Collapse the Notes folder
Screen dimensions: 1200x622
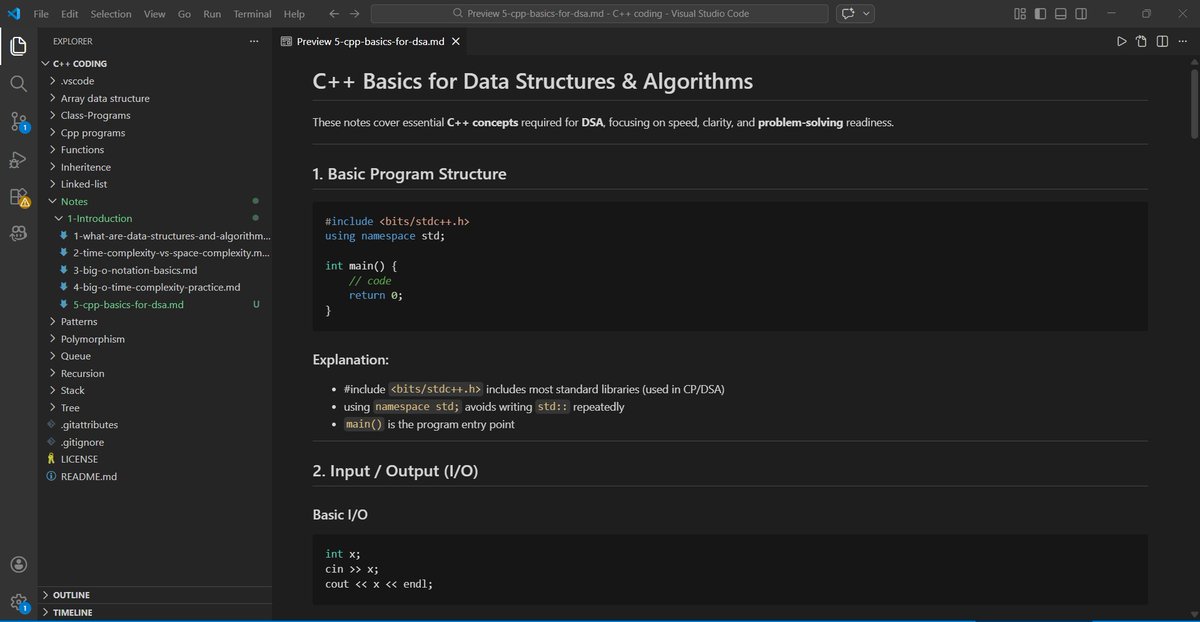point(155,201)
